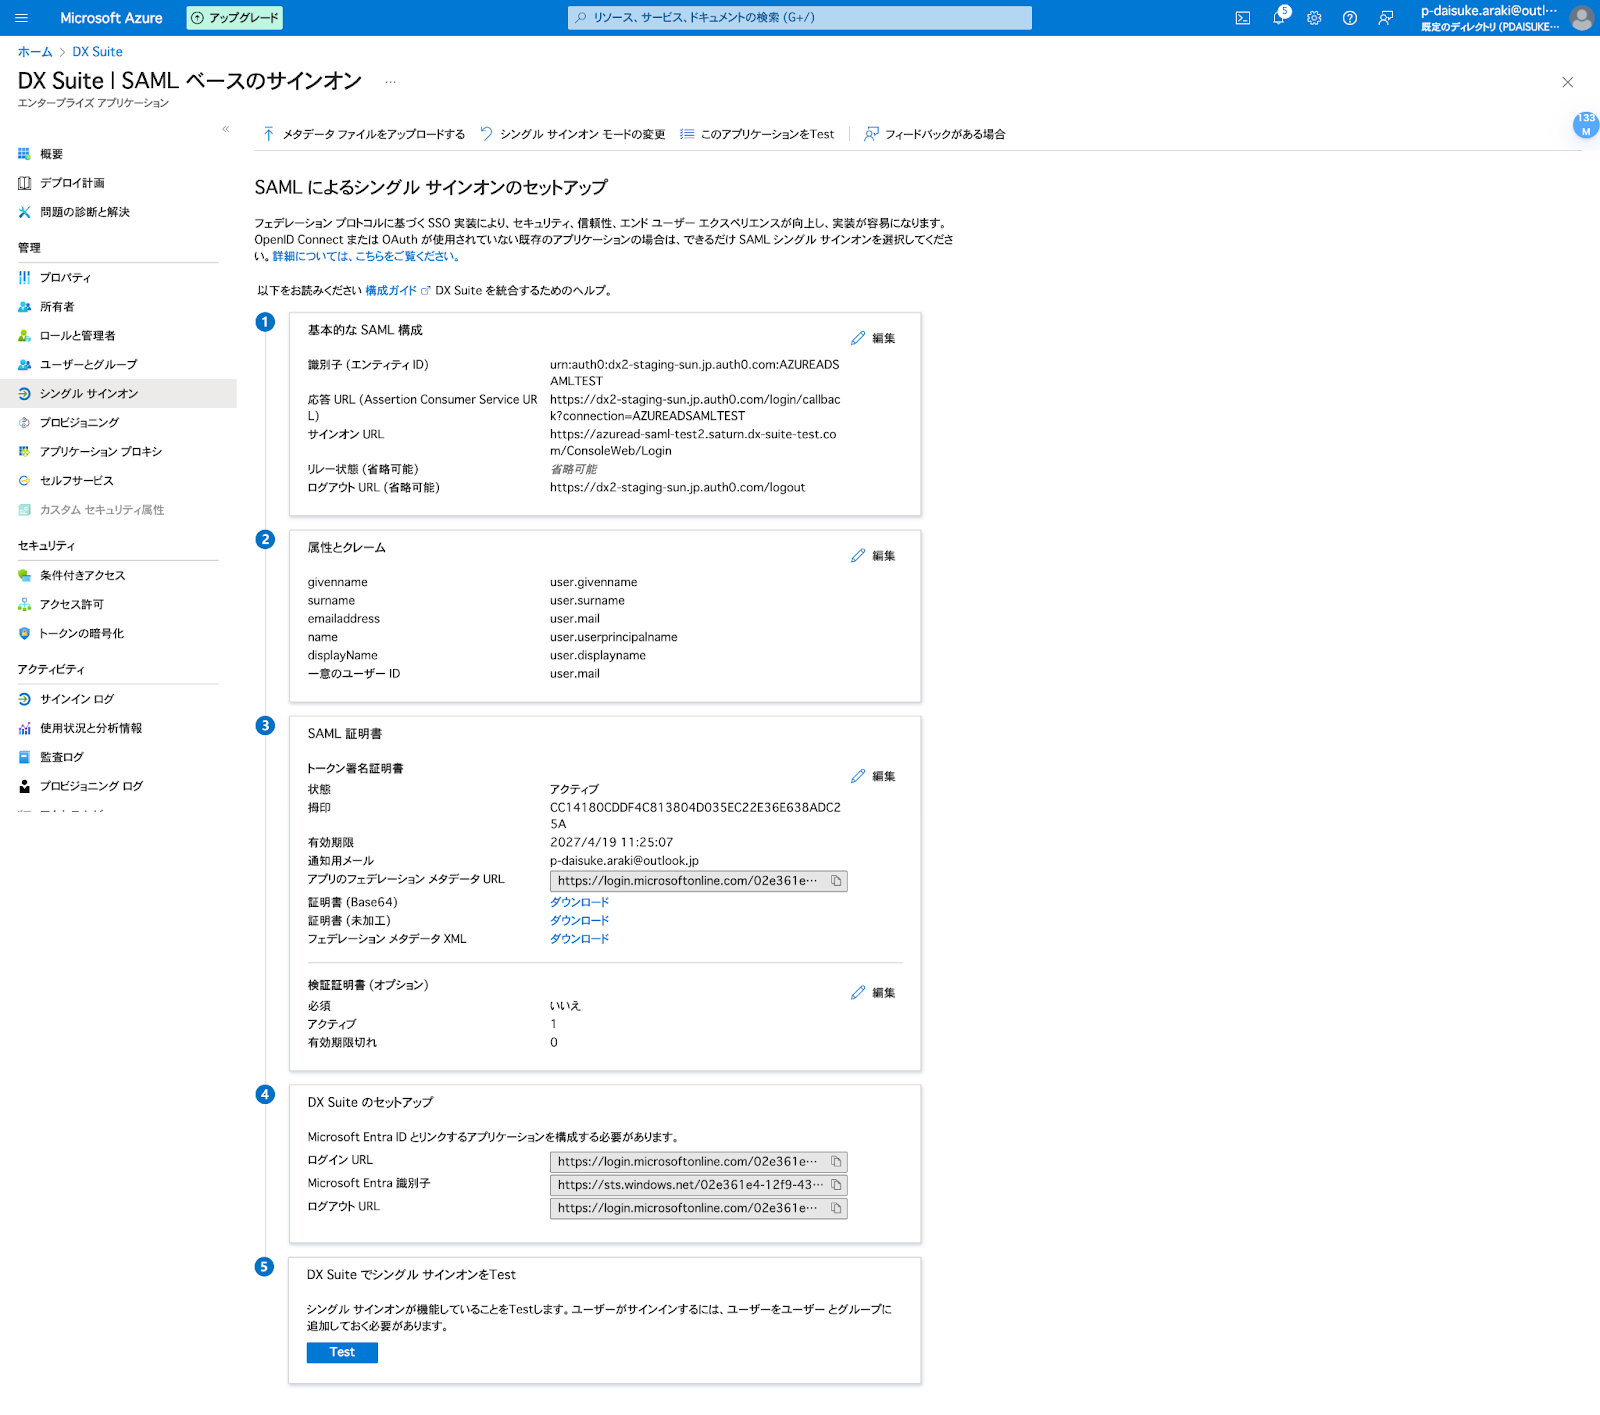Download the フェデレーション メタデータ XML

pos(579,939)
